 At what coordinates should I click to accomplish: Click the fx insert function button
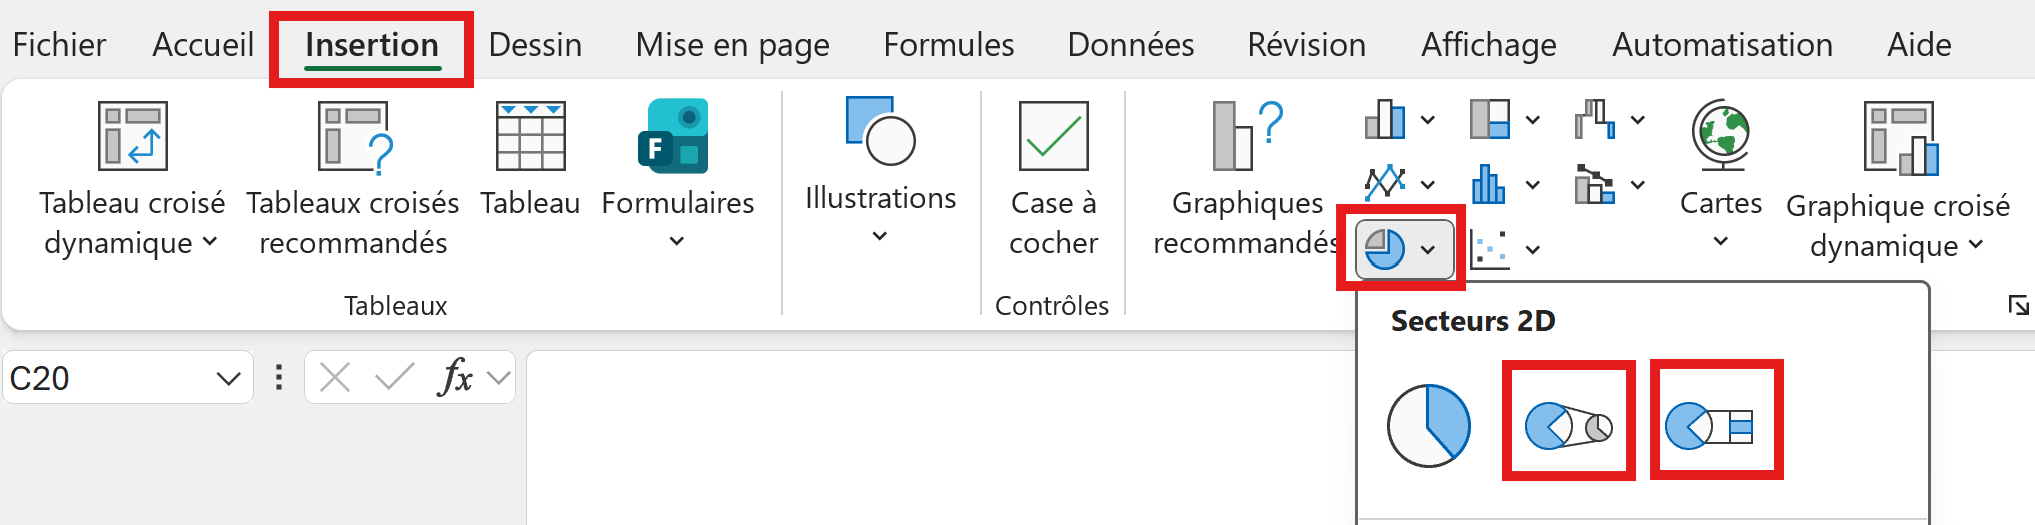[455, 377]
